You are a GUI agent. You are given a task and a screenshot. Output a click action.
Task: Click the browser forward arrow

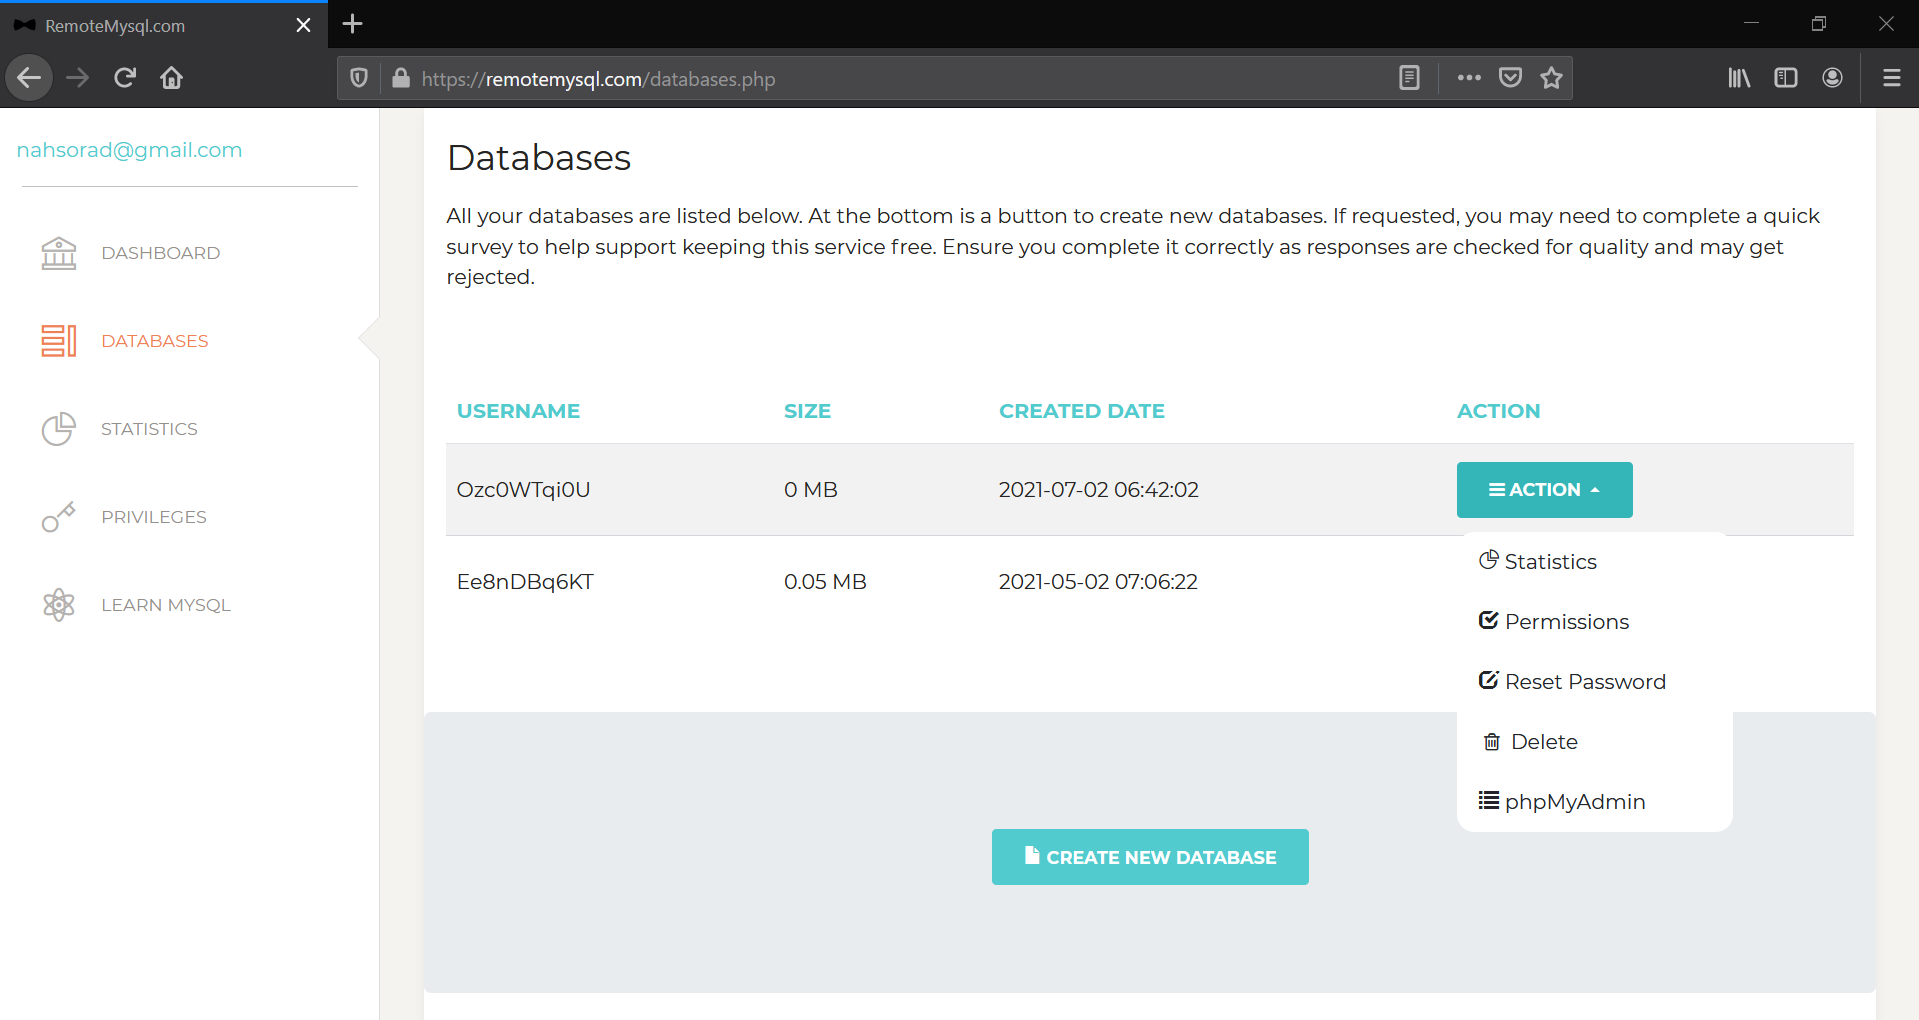click(x=77, y=78)
